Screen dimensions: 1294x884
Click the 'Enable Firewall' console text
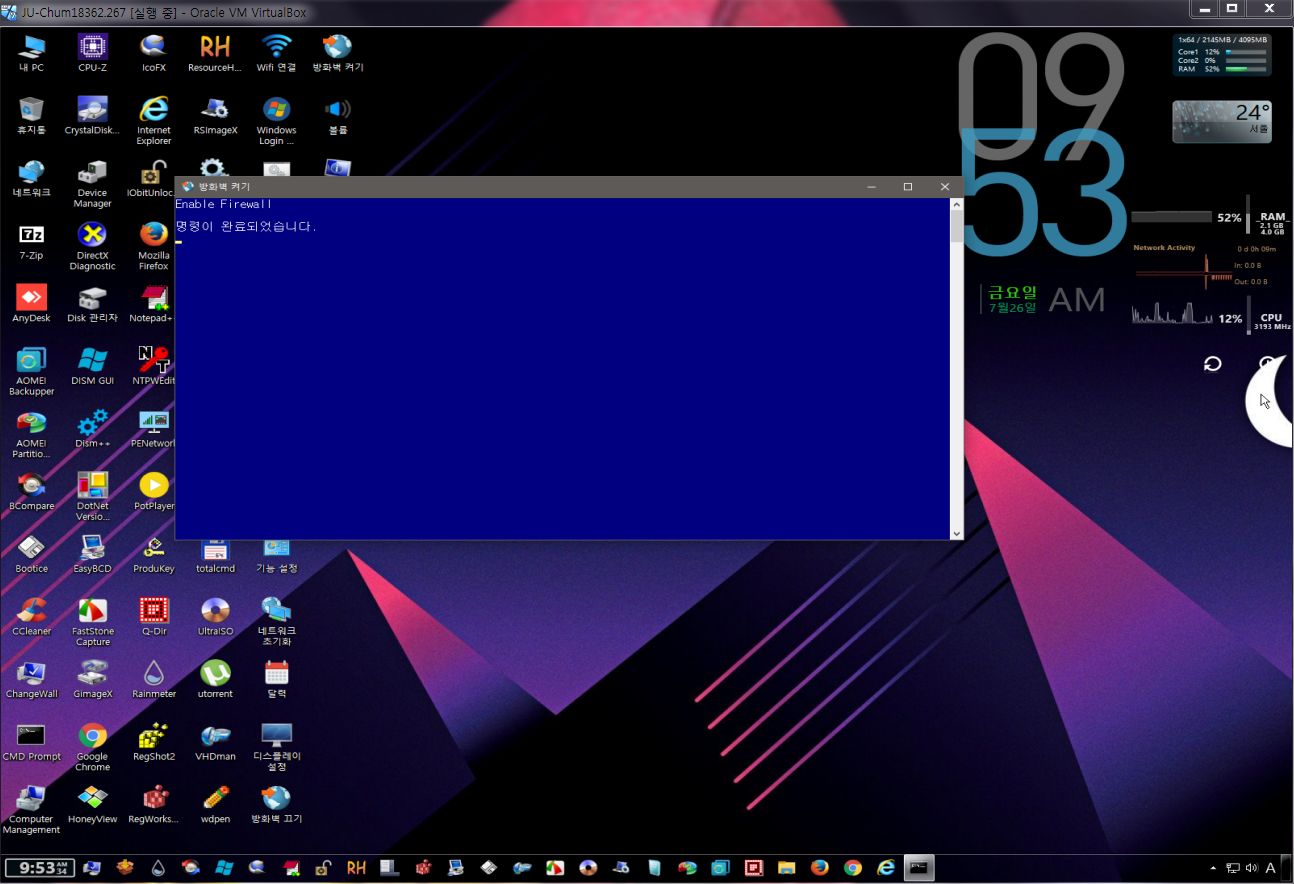pos(223,204)
